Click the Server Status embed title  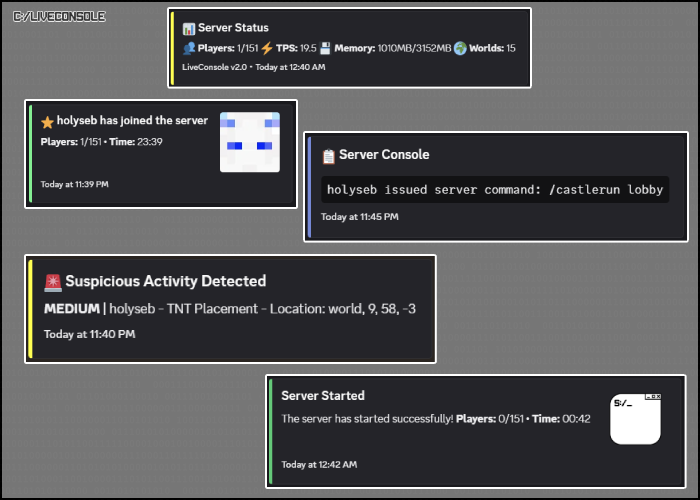[233, 28]
